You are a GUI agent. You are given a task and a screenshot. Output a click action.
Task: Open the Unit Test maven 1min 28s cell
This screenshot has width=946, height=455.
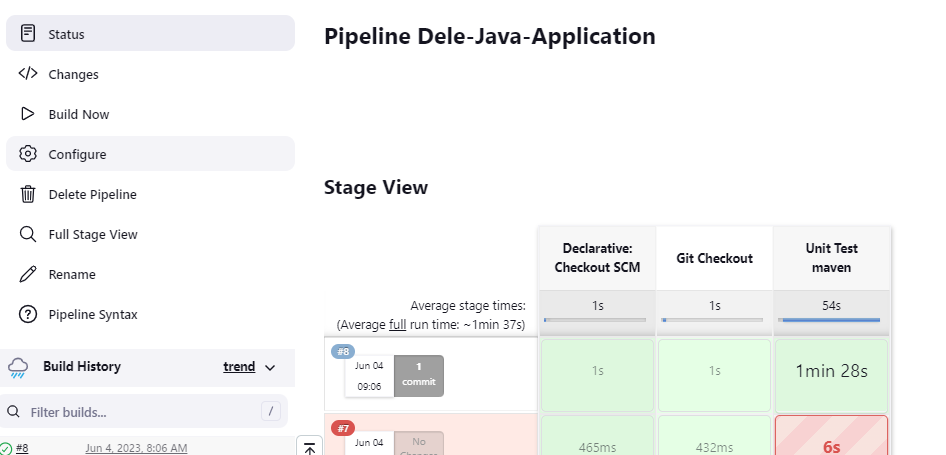click(831, 371)
